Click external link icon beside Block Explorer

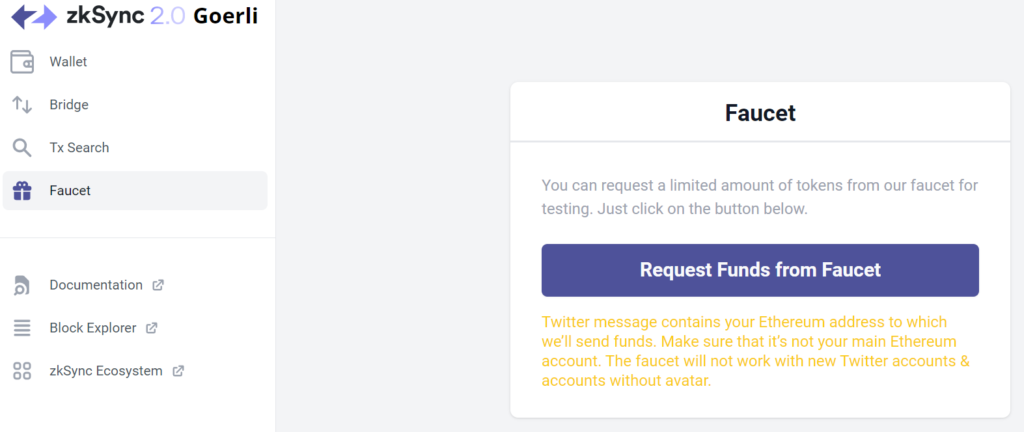coord(152,328)
